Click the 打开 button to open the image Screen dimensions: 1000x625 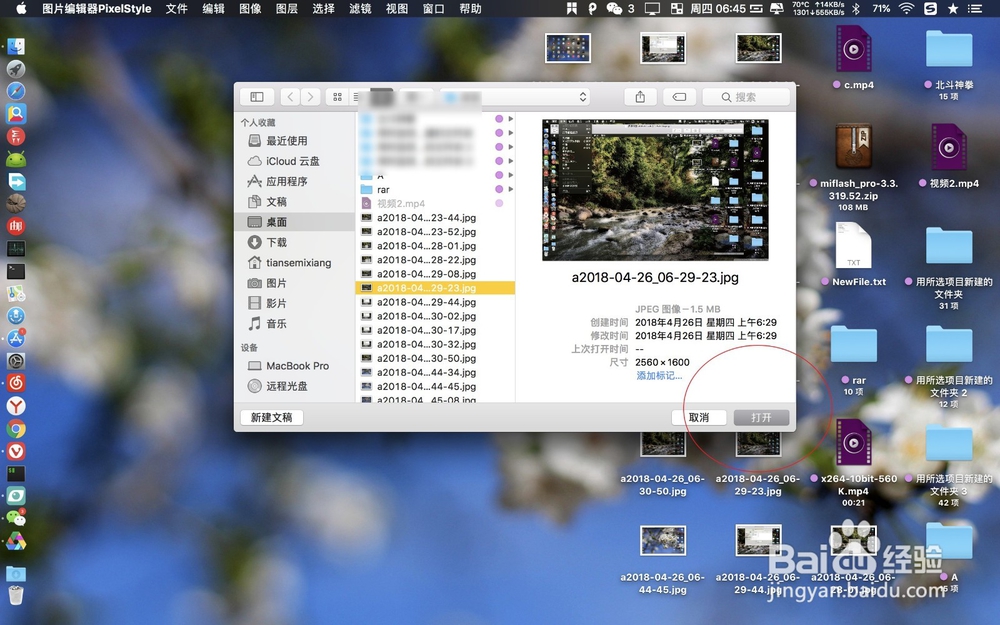(761, 417)
